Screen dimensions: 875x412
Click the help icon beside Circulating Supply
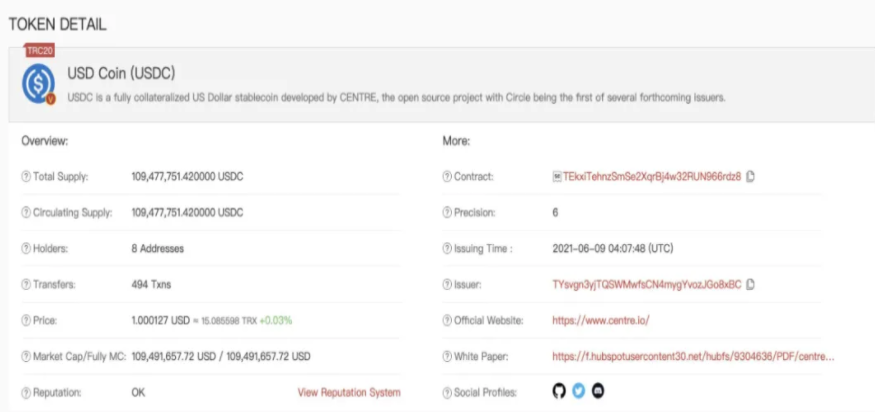coord(26,213)
